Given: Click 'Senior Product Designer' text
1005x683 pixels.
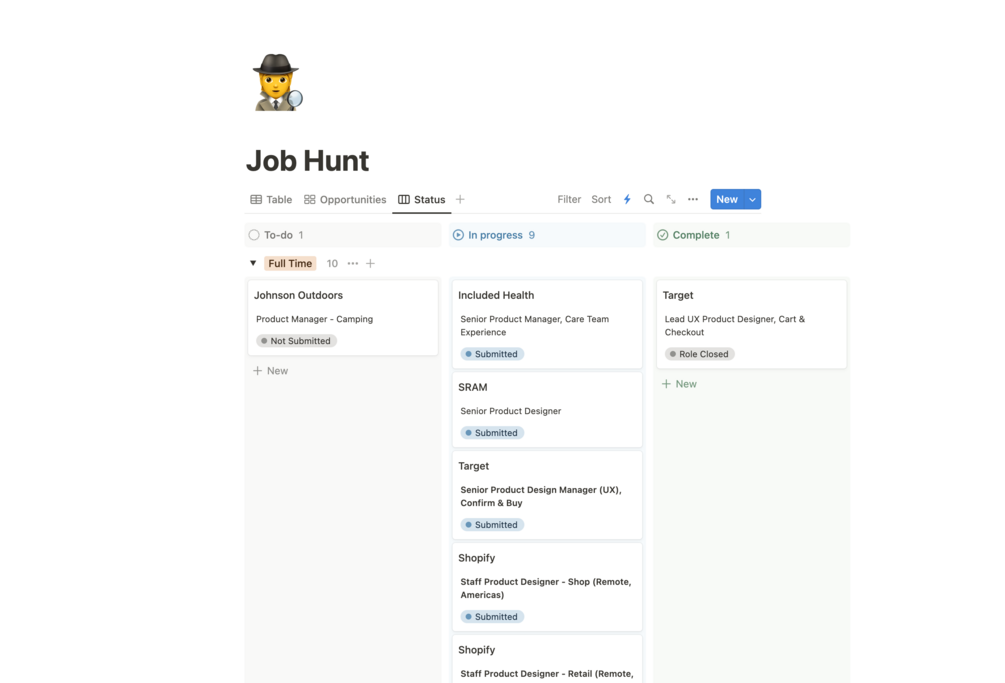Looking at the screenshot, I should point(510,411).
